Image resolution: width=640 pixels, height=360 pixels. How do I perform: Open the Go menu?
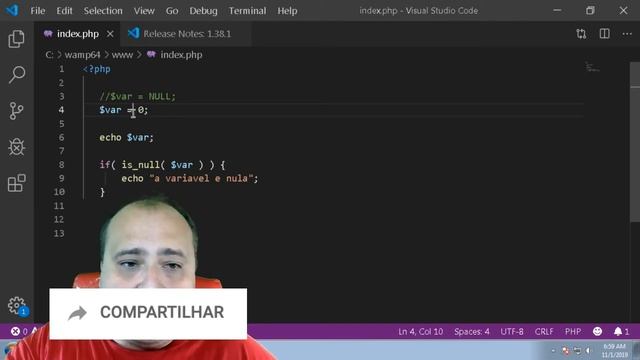172,11
